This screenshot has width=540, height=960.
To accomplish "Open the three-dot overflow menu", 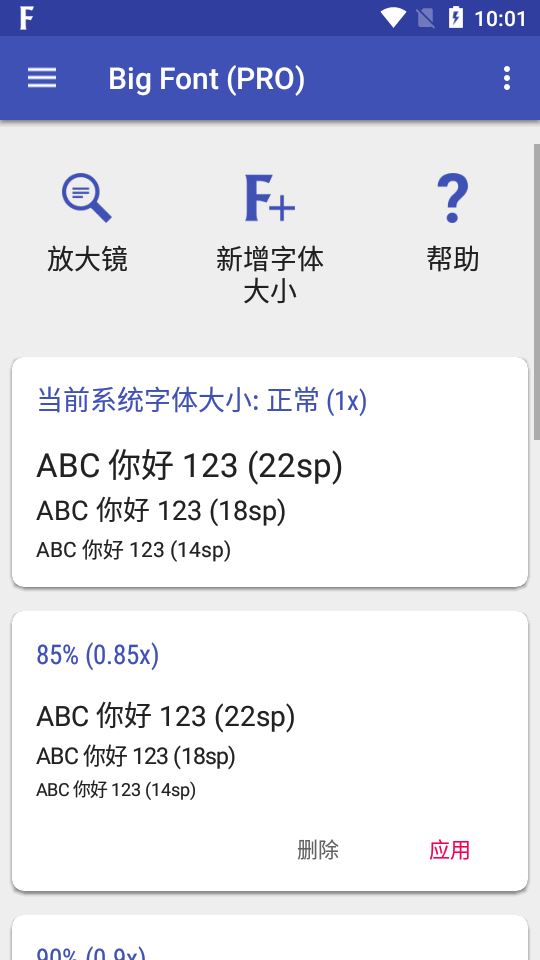I will [506, 78].
